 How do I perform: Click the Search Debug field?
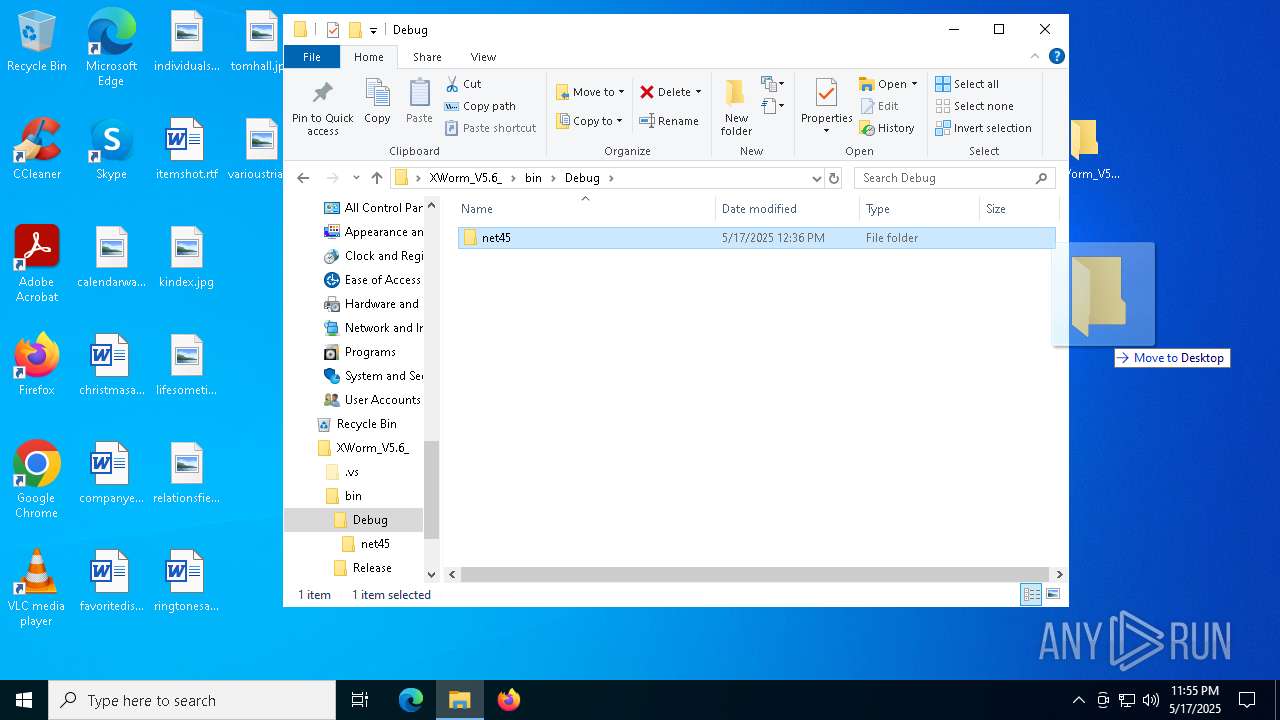coord(954,178)
